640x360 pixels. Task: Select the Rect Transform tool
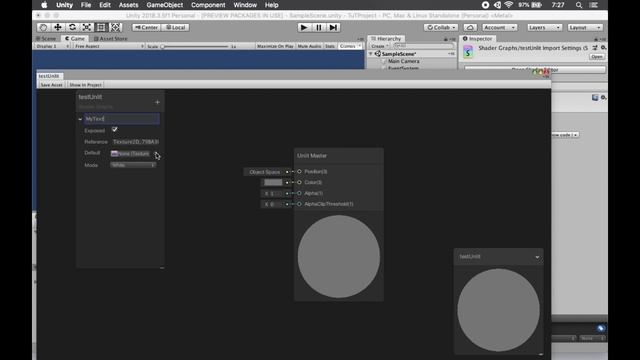101,27
